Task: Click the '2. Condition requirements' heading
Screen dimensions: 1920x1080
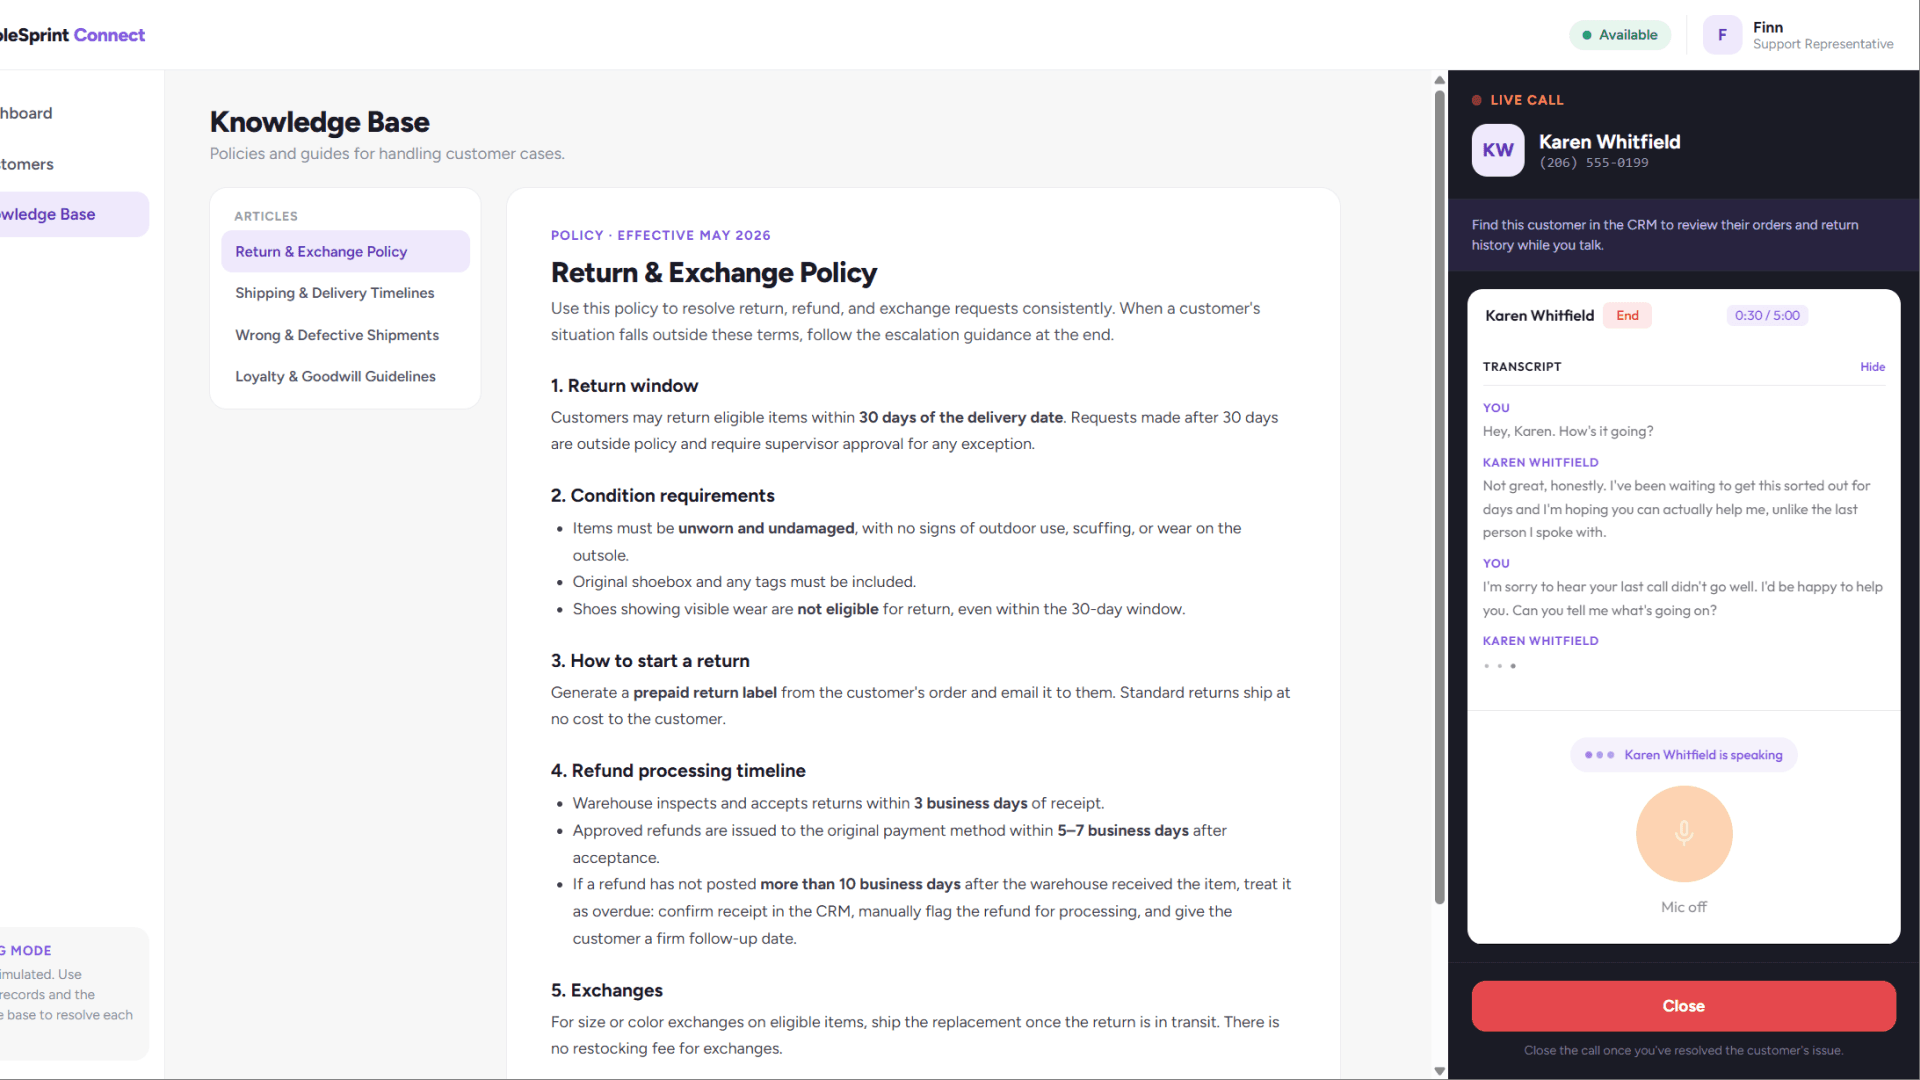Action: pyautogui.click(x=662, y=496)
